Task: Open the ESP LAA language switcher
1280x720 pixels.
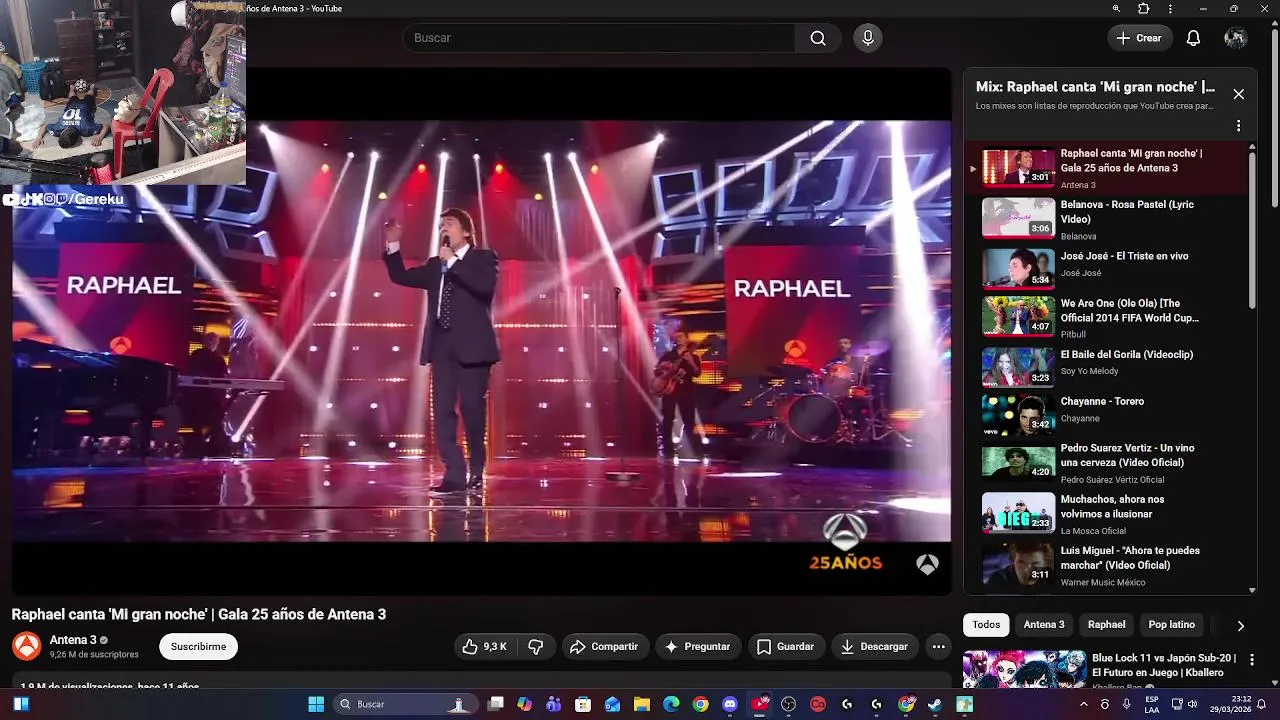Action: (x=1152, y=704)
